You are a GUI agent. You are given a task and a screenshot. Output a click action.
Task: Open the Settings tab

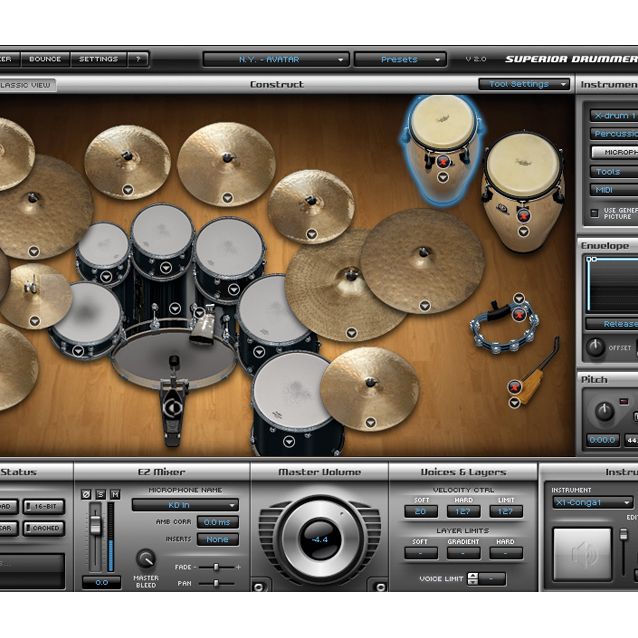pyautogui.click(x=98, y=59)
